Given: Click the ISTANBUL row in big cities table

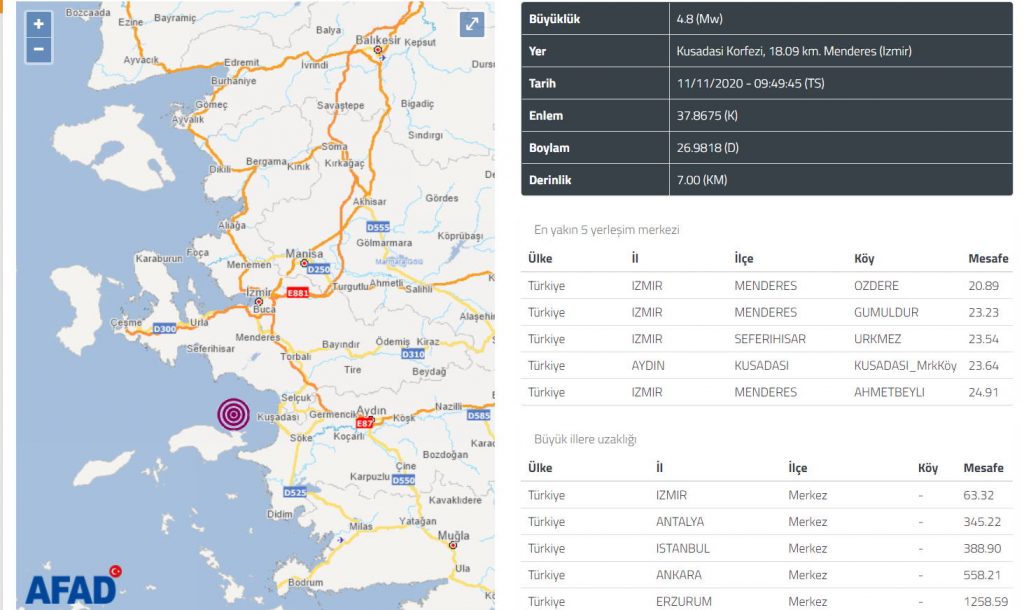Looking at the screenshot, I should pyautogui.click(x=682, y=549).
